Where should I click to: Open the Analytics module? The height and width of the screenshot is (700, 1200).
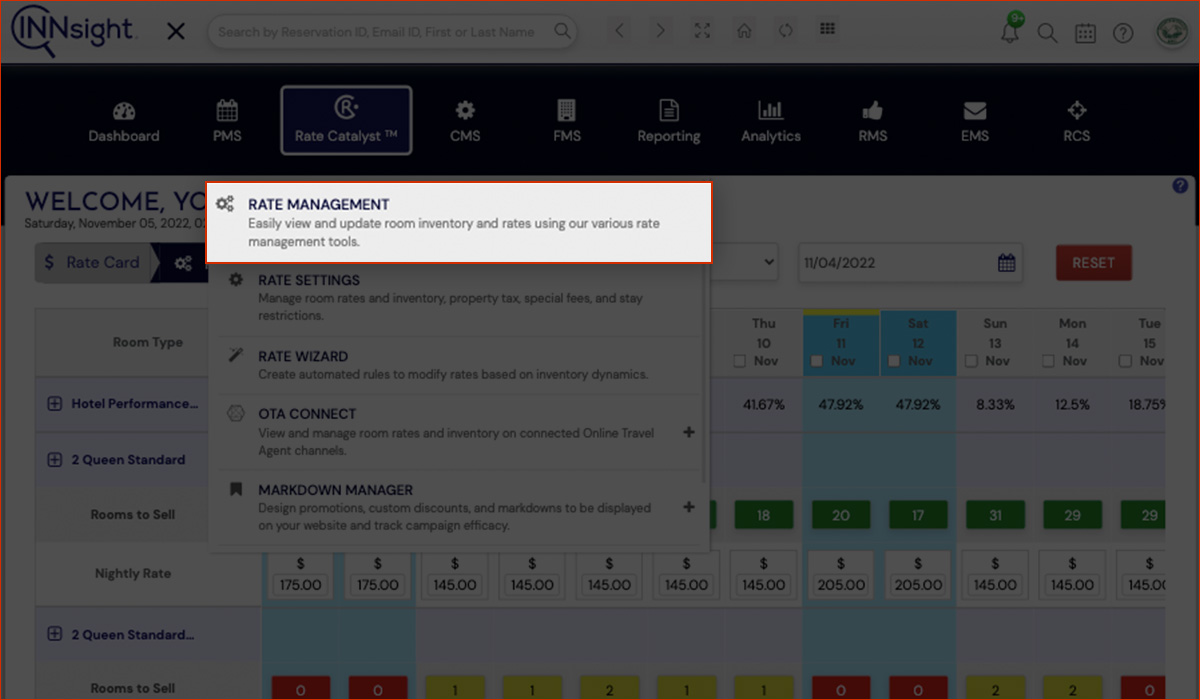[771, 121]
